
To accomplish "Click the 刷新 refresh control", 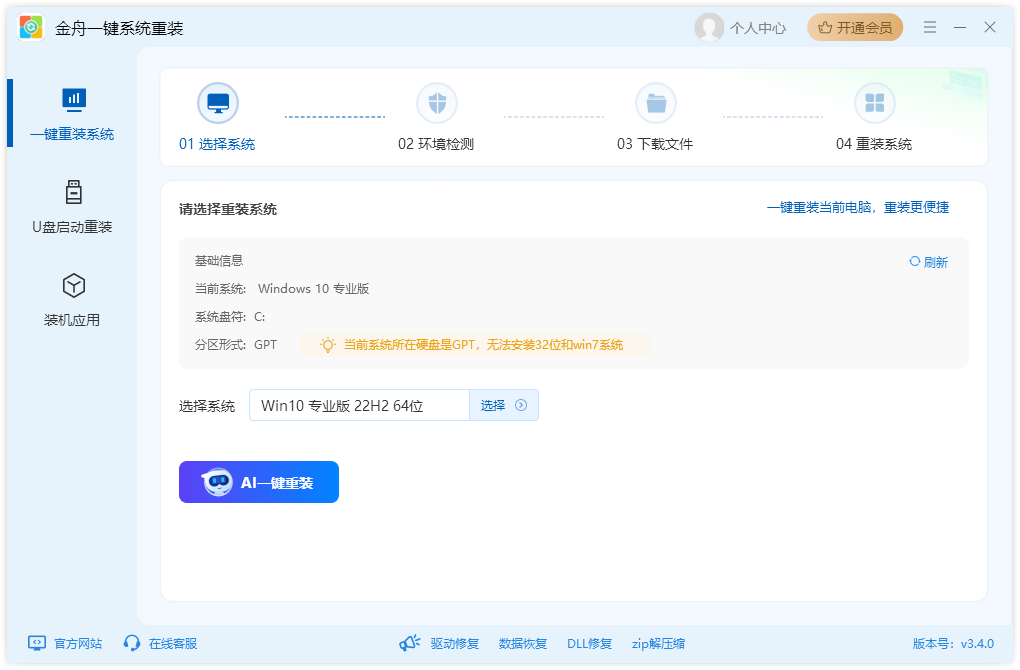I will click(928, 260).
